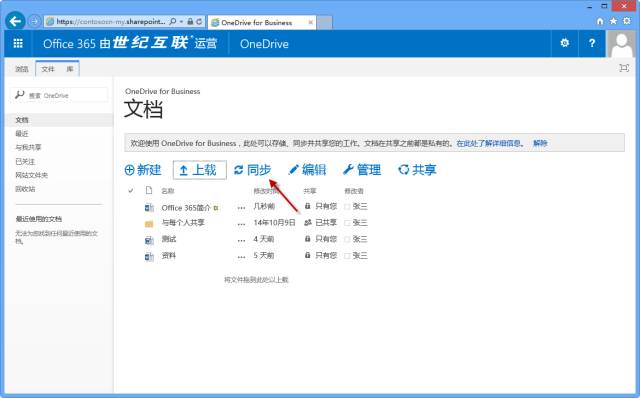The width and height of the screenshot is (640, 398).
Task: Sort by the file type column icon
Action: pos(149,190)
